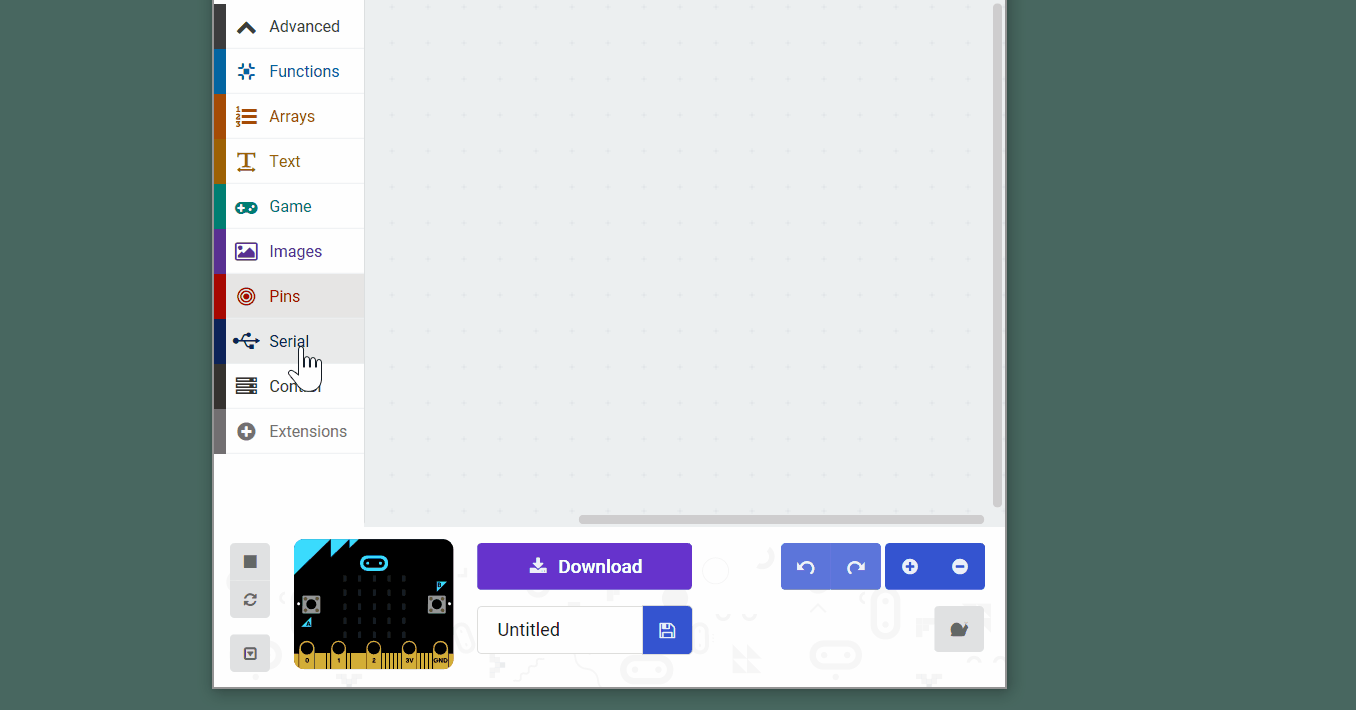This screenshot has height=710, width=1356.
Task: Click the Download button
Action: [x=584, y=566]
